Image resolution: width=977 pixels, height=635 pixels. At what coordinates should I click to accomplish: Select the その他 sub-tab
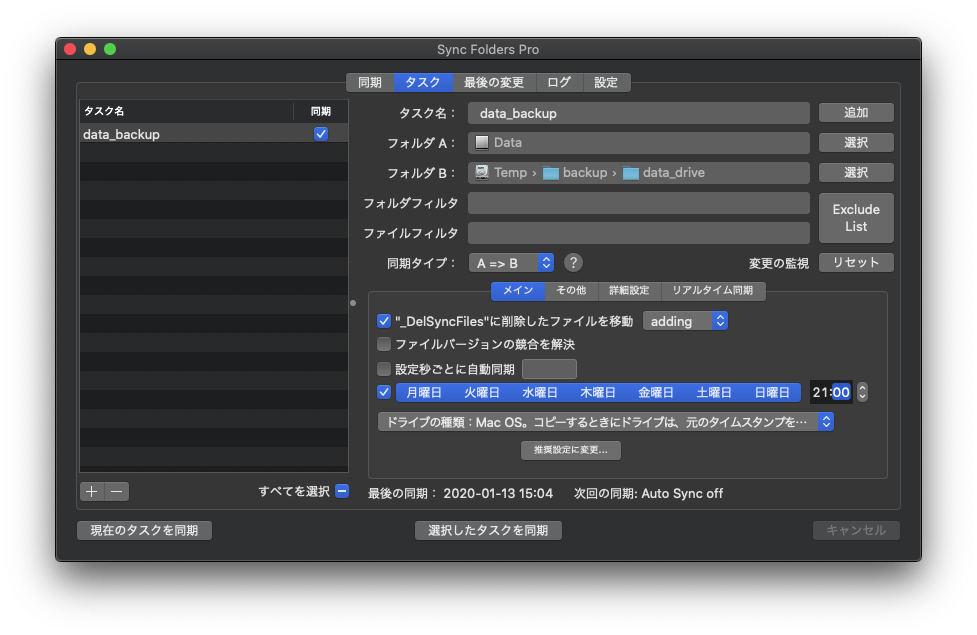(x=571, y=290)
